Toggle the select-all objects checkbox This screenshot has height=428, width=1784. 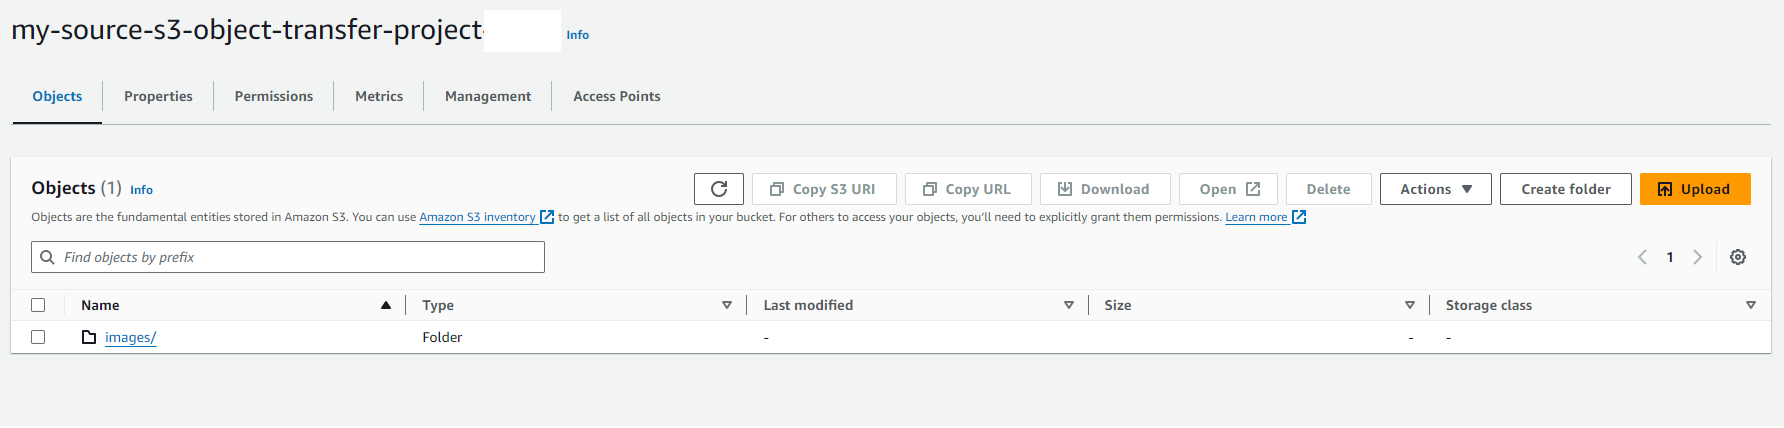pyautogui.click(x=38, y=305)
